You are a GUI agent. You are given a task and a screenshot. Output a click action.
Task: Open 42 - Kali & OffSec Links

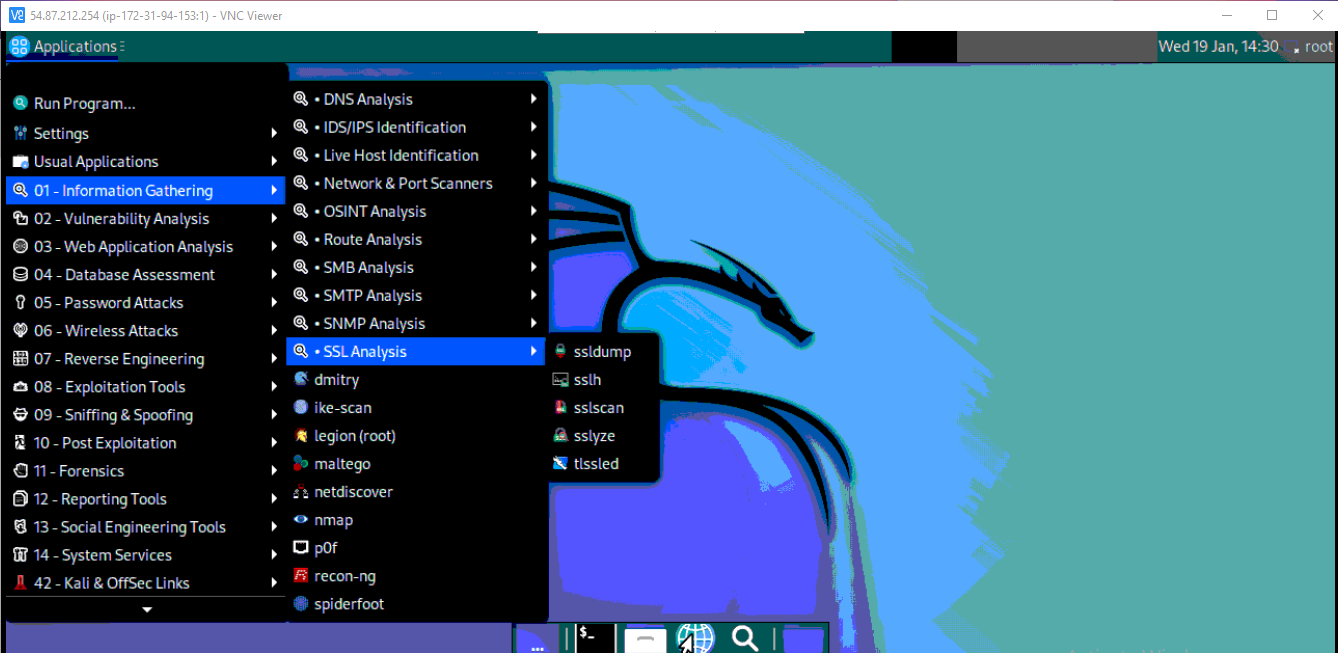[x=146, y=583]
